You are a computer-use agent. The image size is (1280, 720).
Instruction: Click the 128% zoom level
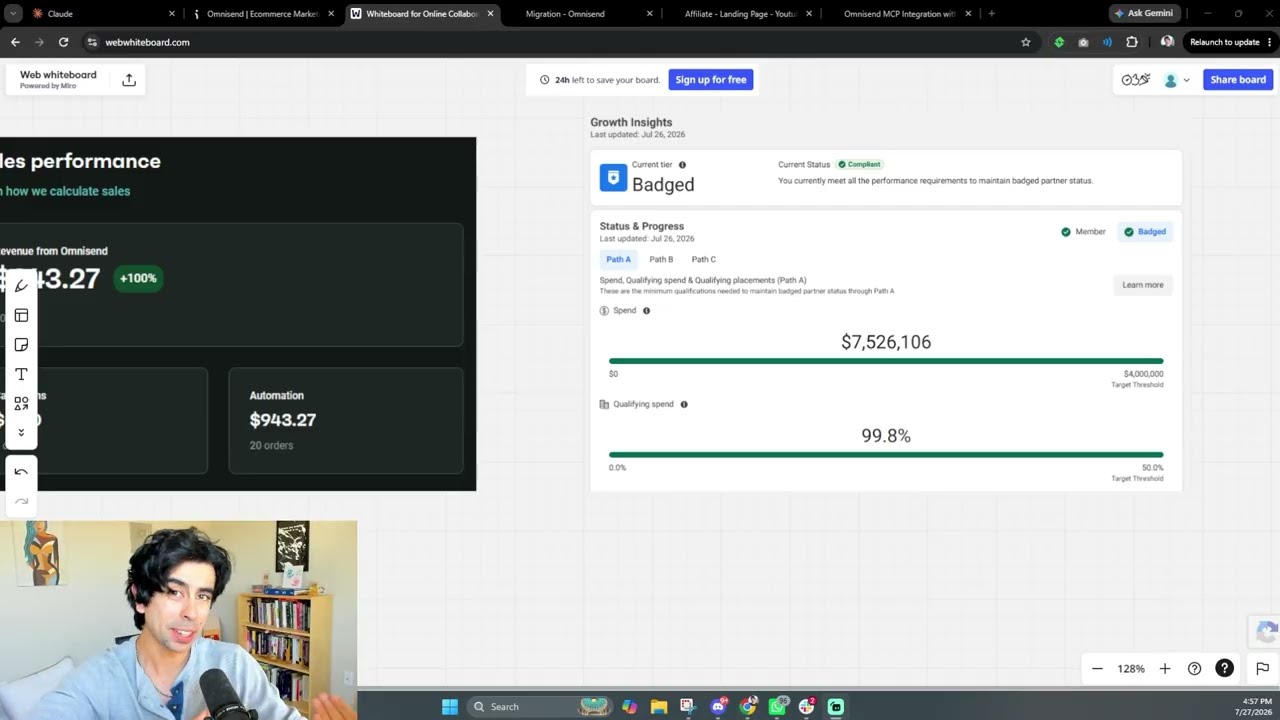click(1131, 669)
